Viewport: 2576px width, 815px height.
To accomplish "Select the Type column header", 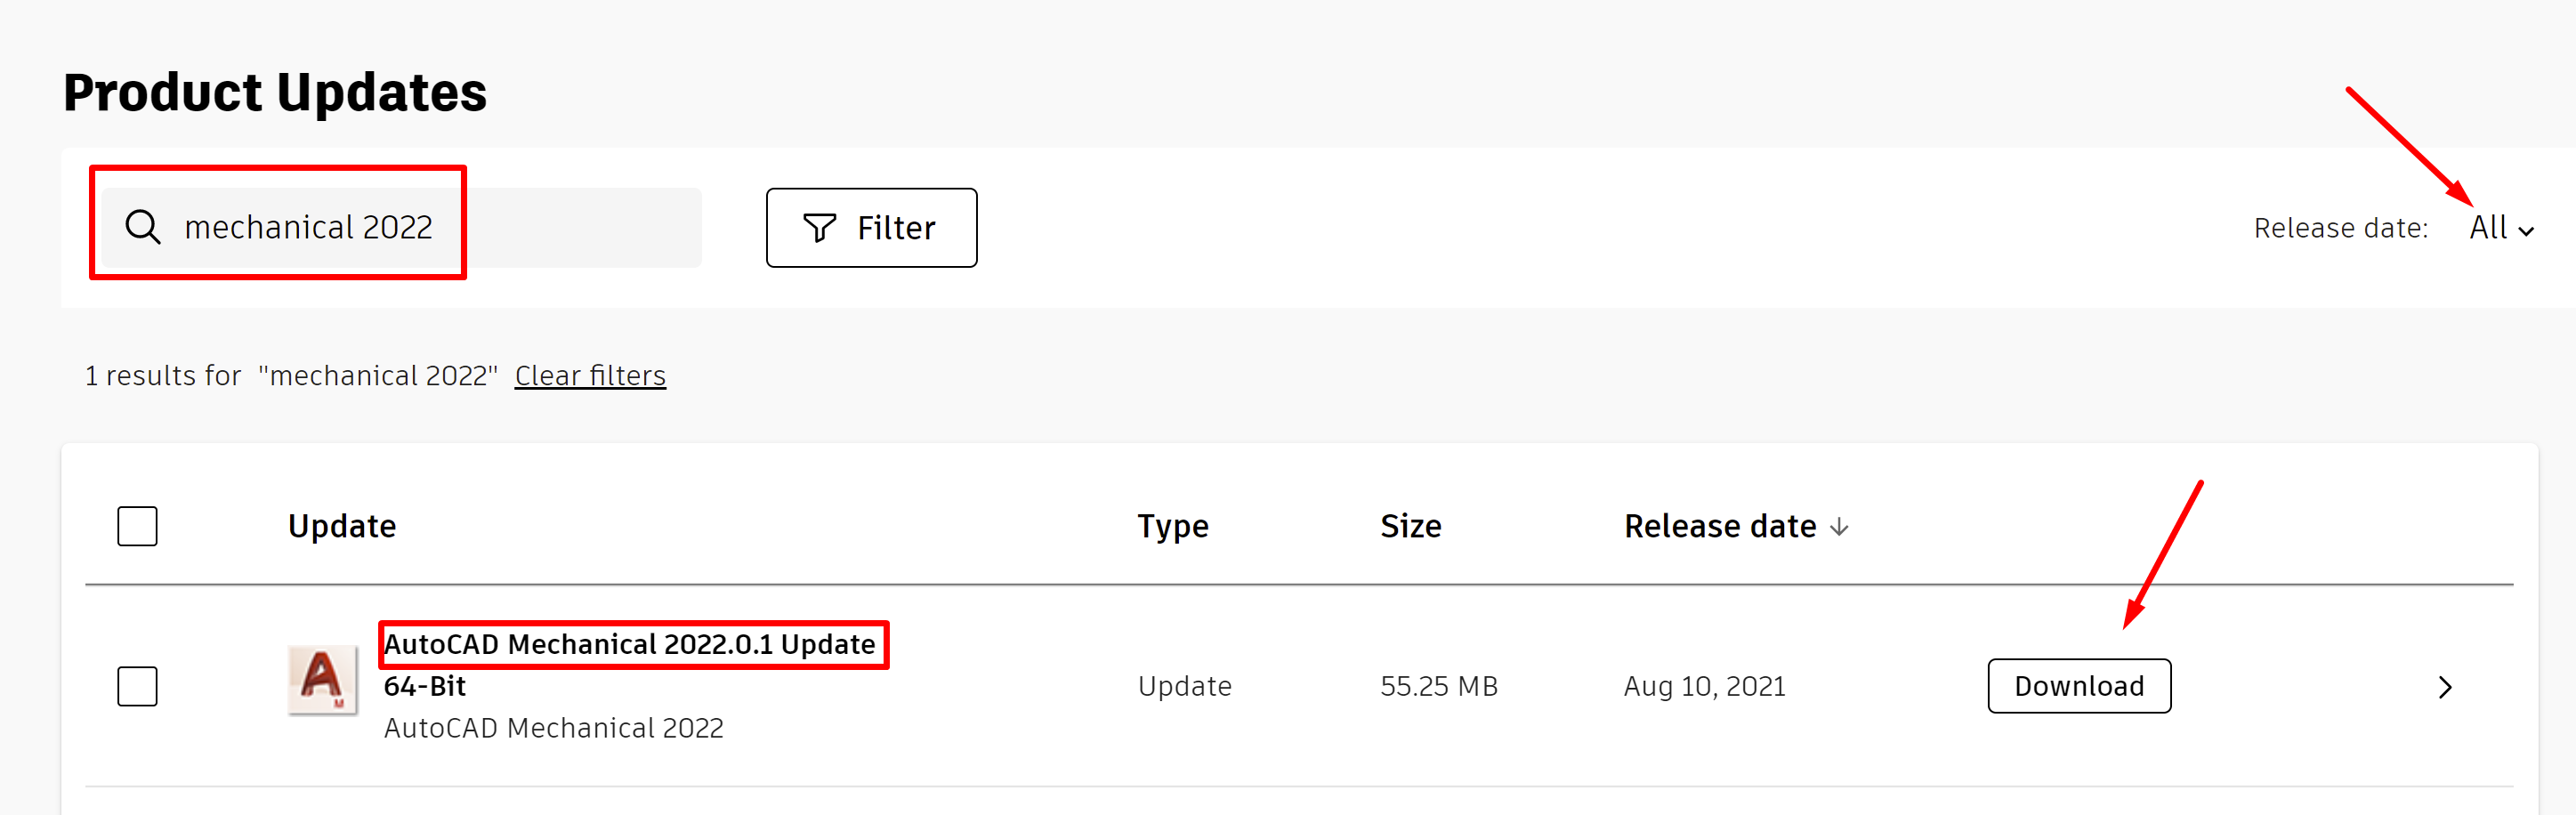I will (1172, 525).
